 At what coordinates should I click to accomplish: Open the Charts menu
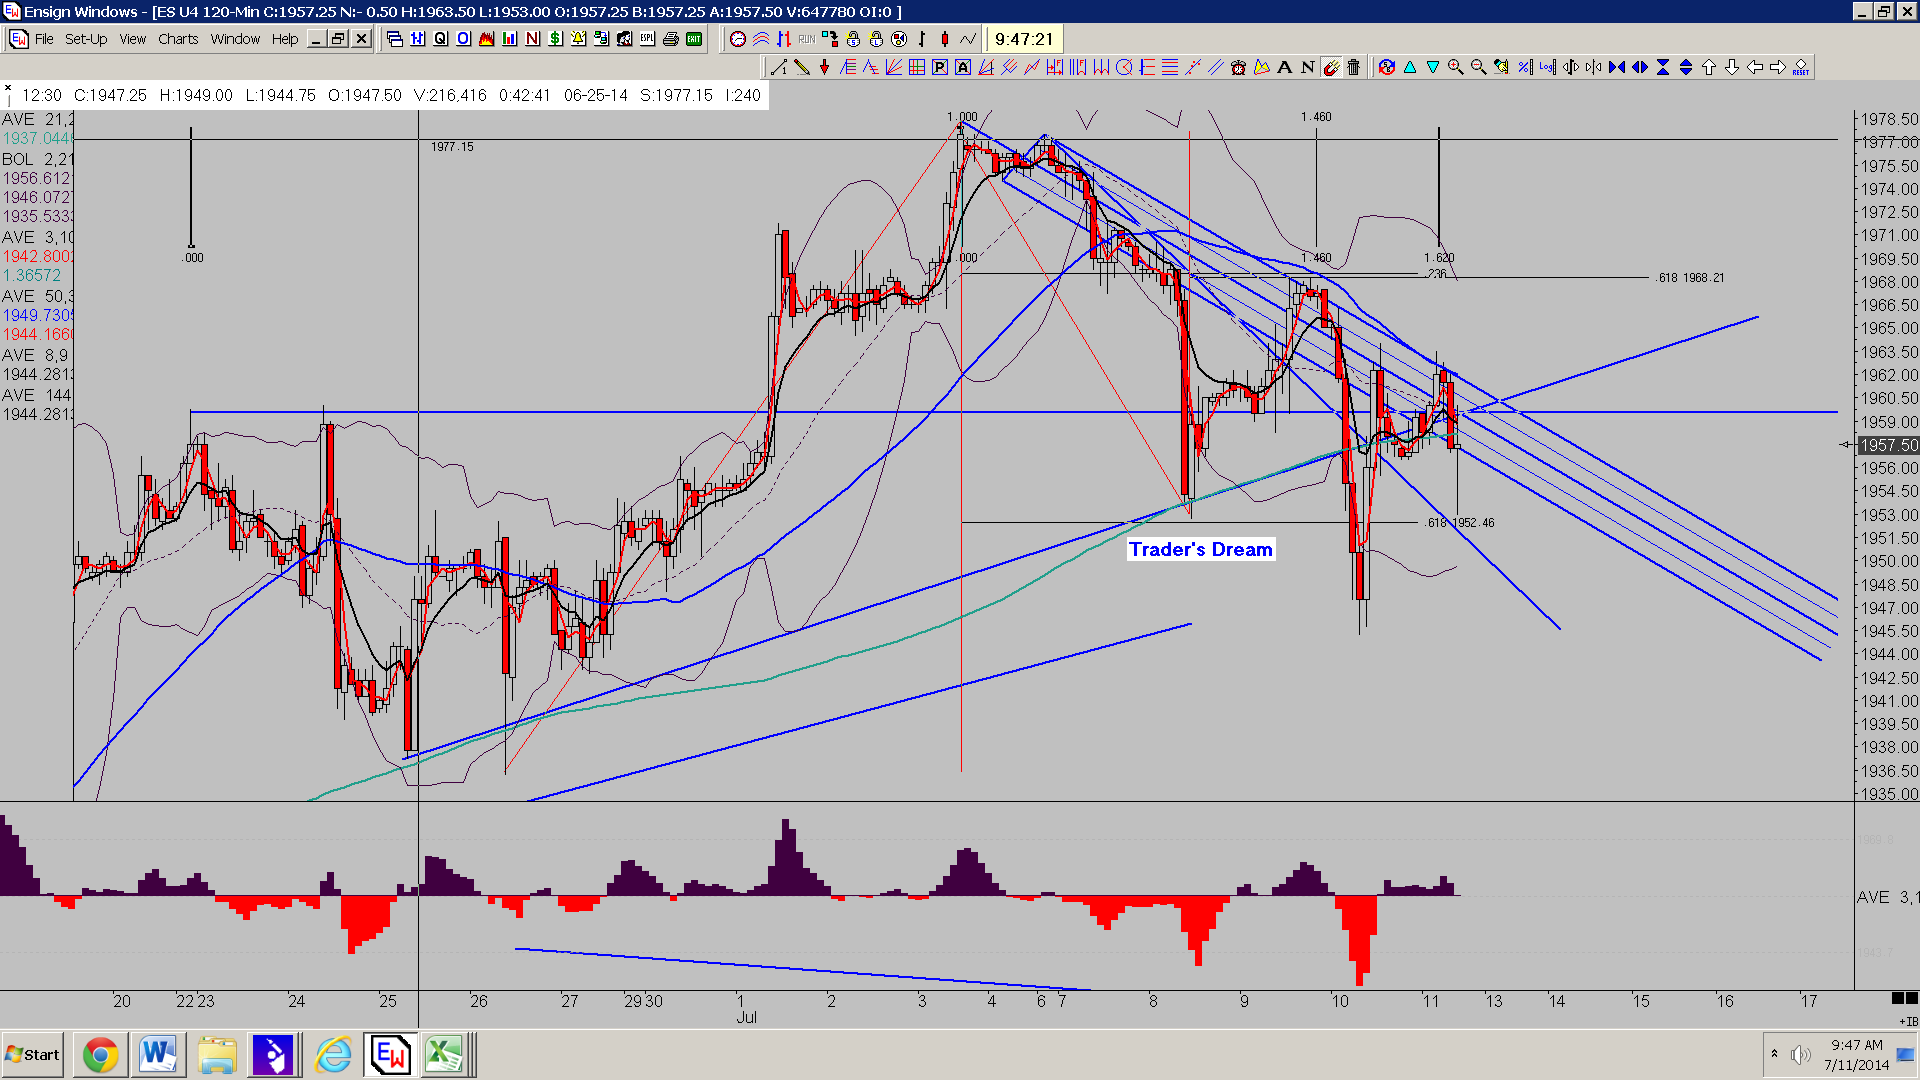click(x=178, y=39)
